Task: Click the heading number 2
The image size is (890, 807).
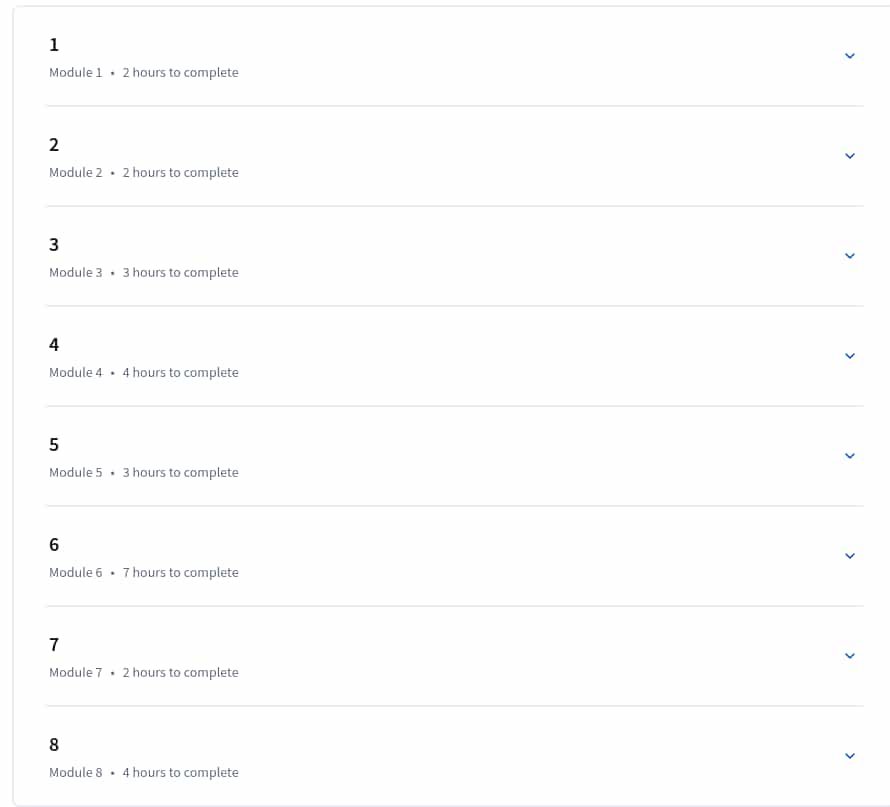Action: pyautogui.click(x=54, y=145)
